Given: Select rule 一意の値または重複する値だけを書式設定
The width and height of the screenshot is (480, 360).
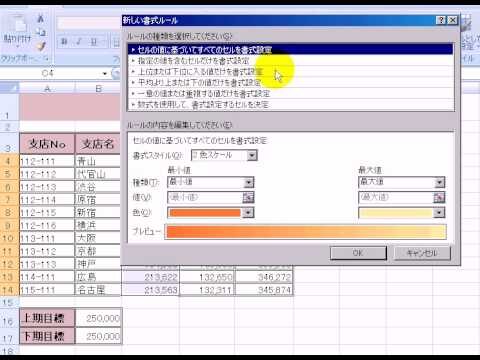Looking at the screenshot, I should [290, 94].
